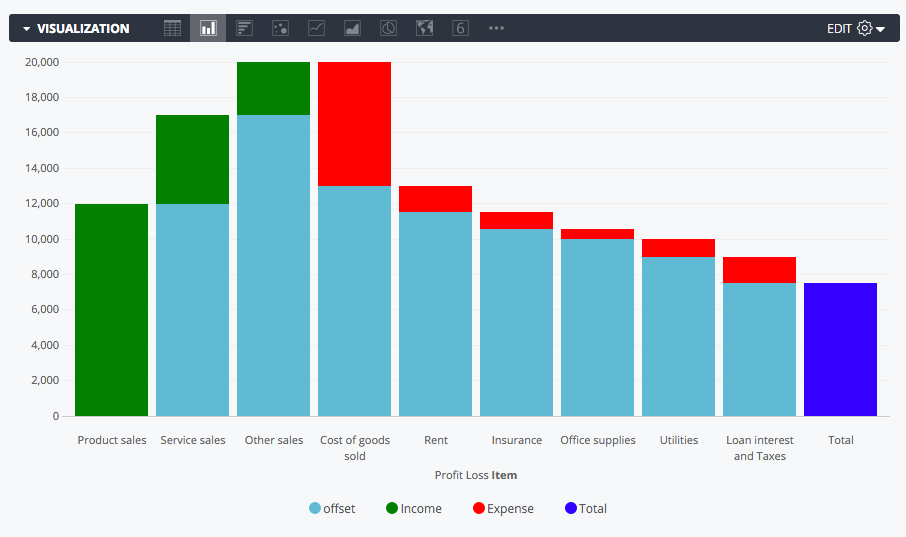The width and height of the screenshot is (906, 537).
Task: Click the red Expense legend dot
Action: [478, 509]
